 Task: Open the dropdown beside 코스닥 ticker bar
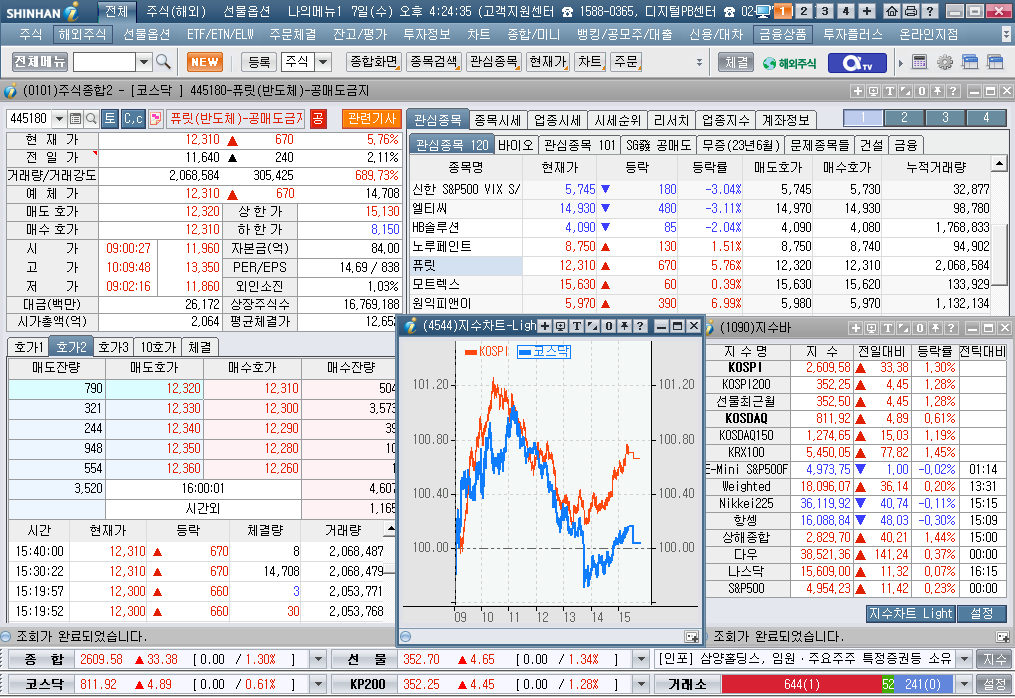click(318, 684)
